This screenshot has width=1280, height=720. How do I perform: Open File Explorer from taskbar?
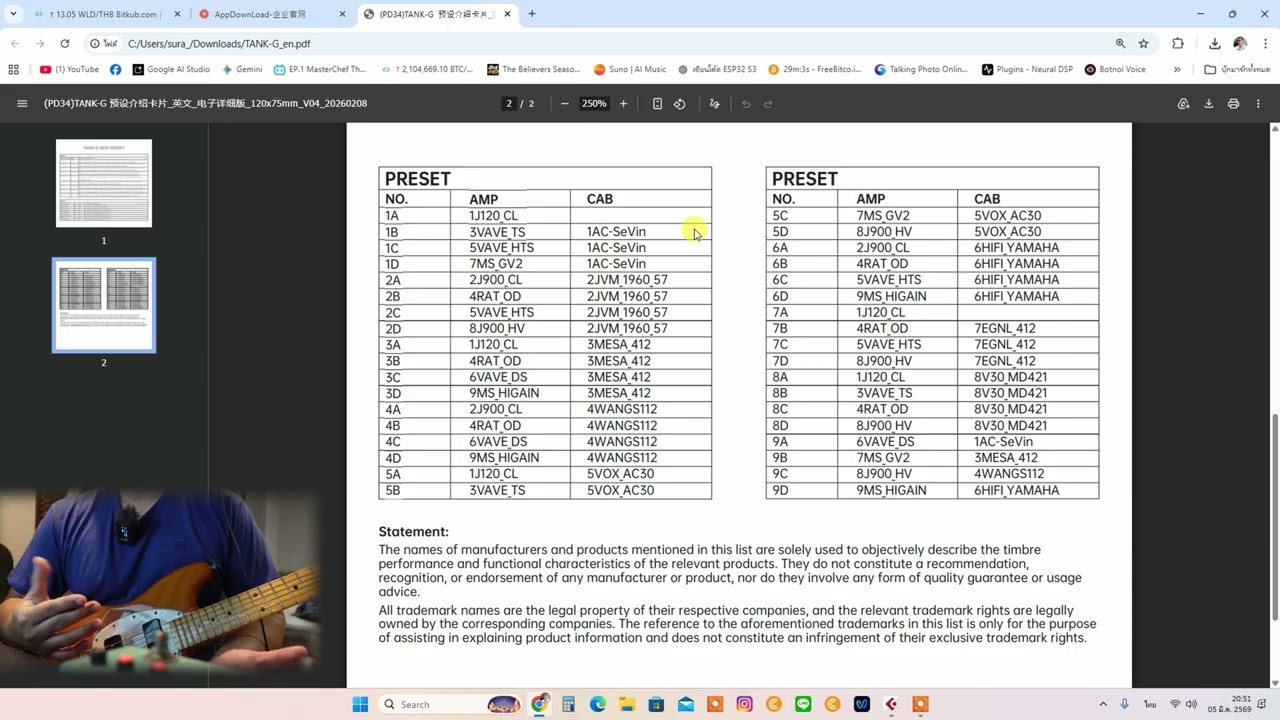(x=627, y=705)
